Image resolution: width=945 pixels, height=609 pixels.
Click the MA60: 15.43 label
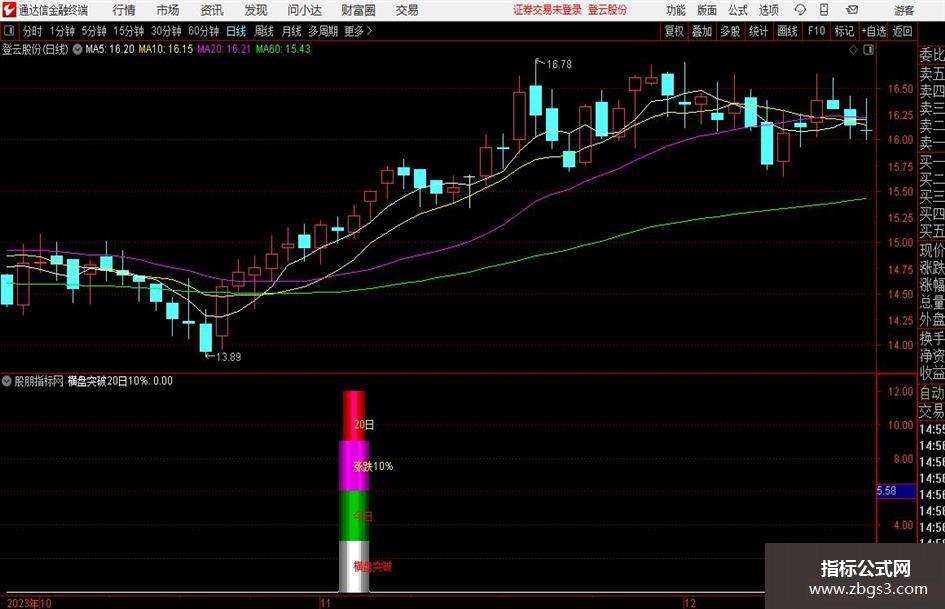(283, 49)
